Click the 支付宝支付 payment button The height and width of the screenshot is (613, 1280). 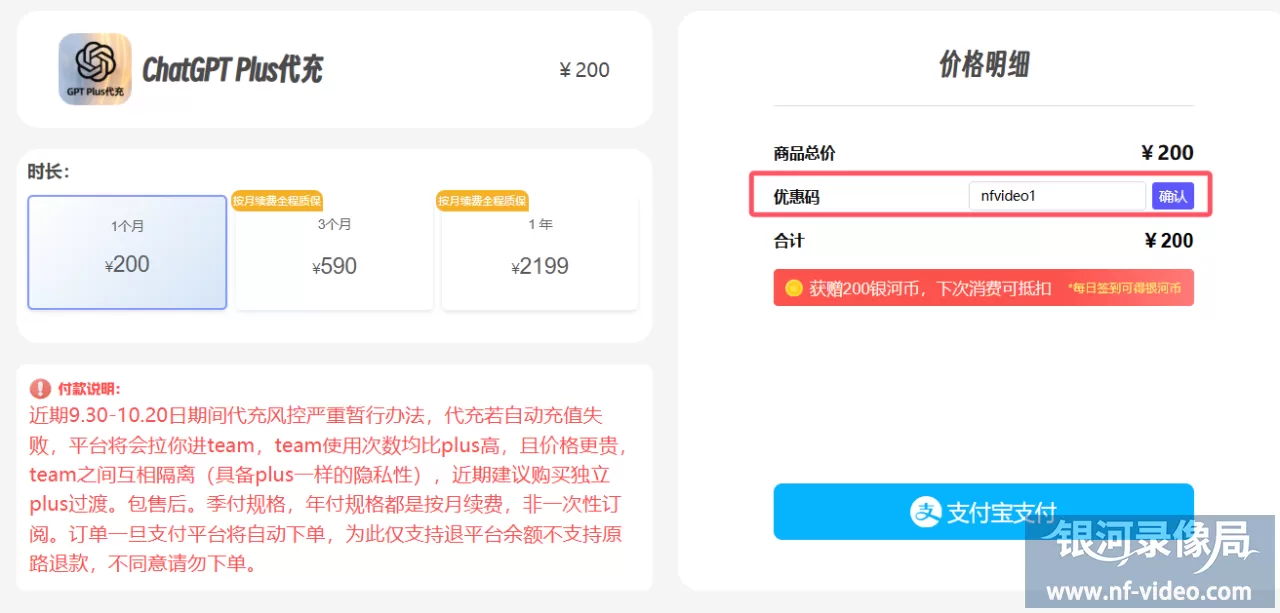click(x=983, y=511)
